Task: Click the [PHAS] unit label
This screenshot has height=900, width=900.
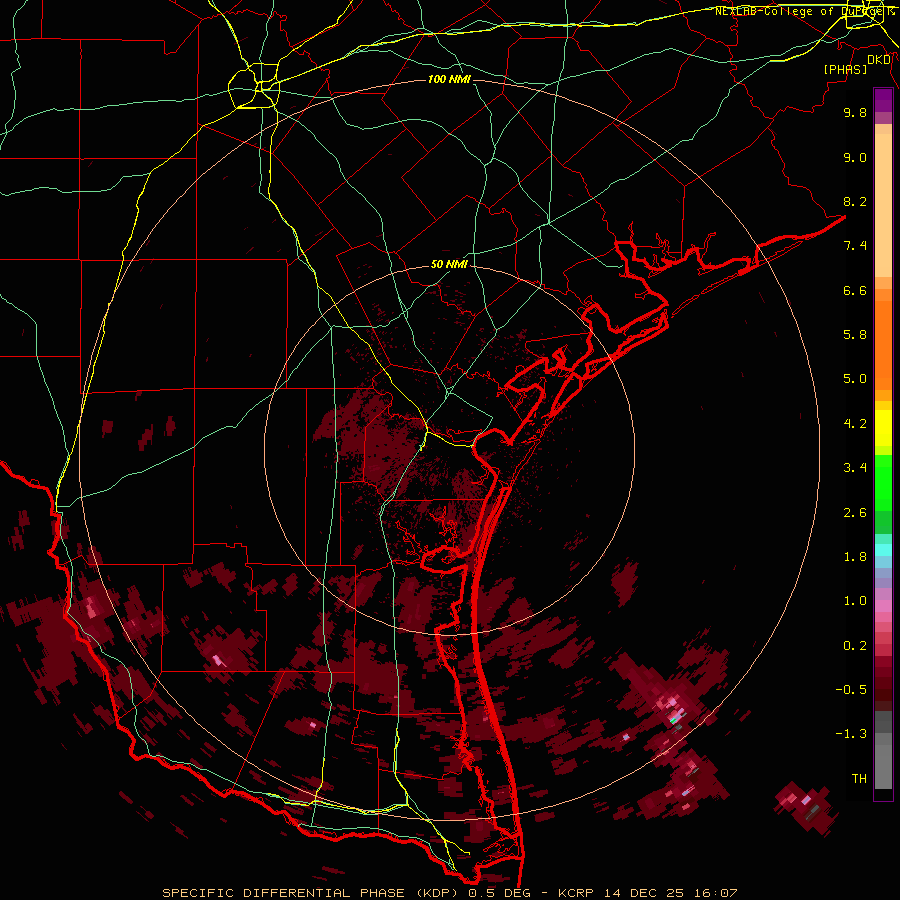Action: tap(845, 69)
